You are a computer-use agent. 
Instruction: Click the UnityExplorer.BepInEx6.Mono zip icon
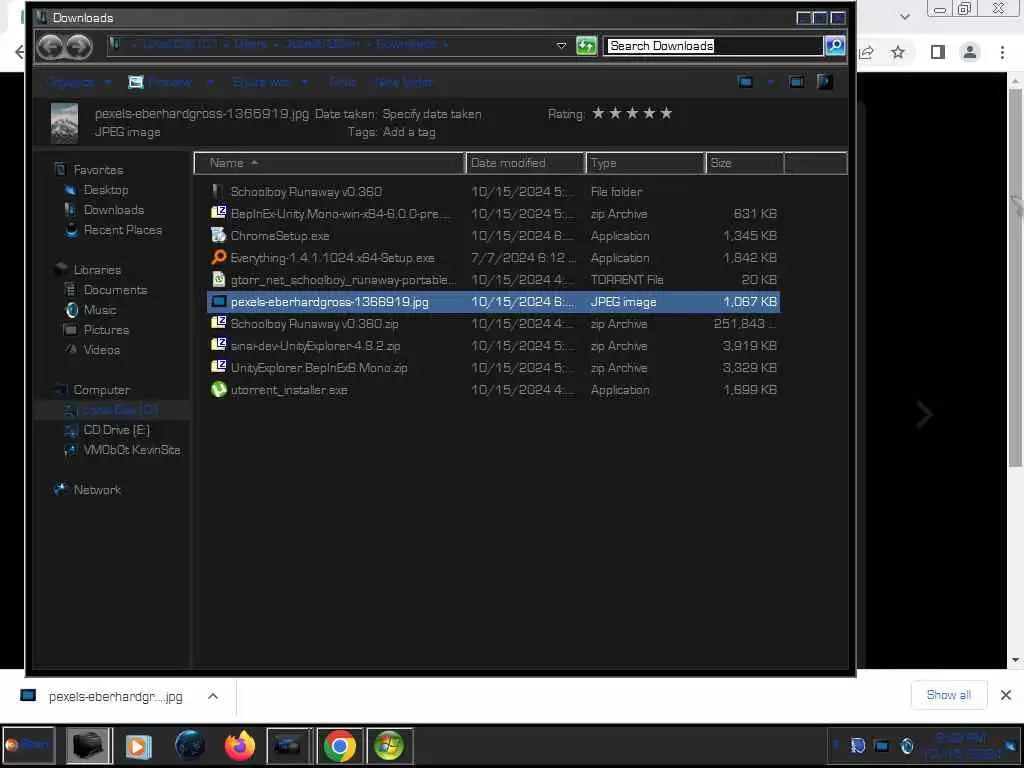click(x=219, y=367)
